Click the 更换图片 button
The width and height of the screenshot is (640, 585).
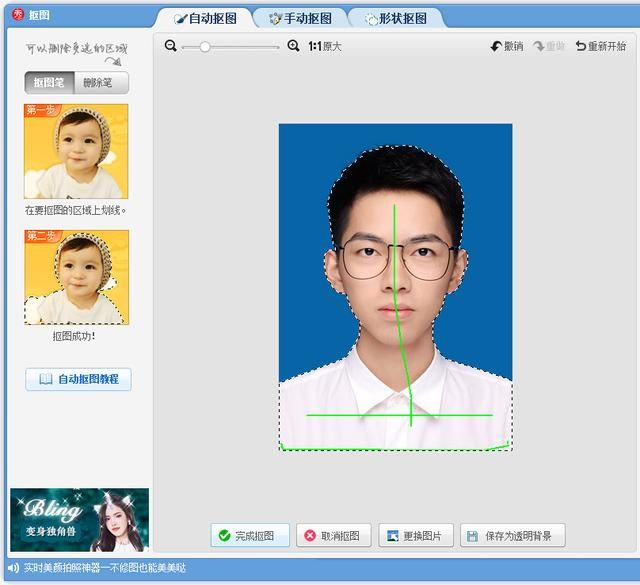coord(416,535)
